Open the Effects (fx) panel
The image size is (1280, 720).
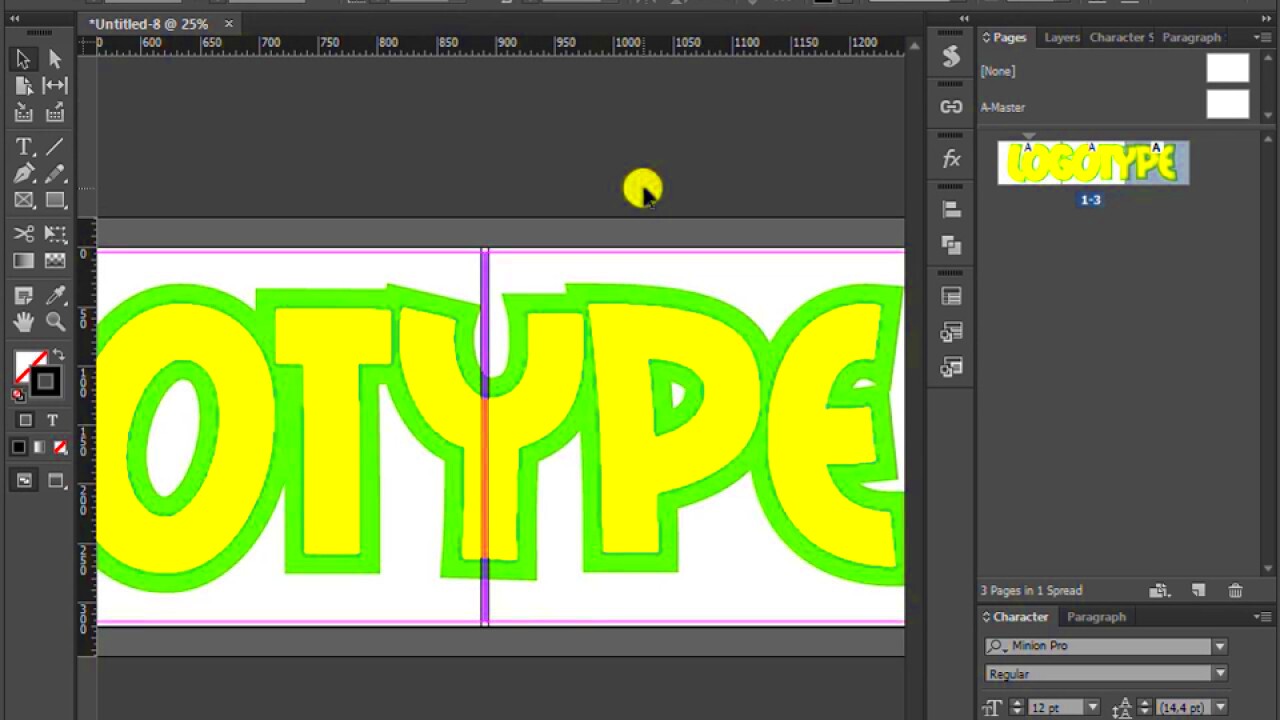951,159
